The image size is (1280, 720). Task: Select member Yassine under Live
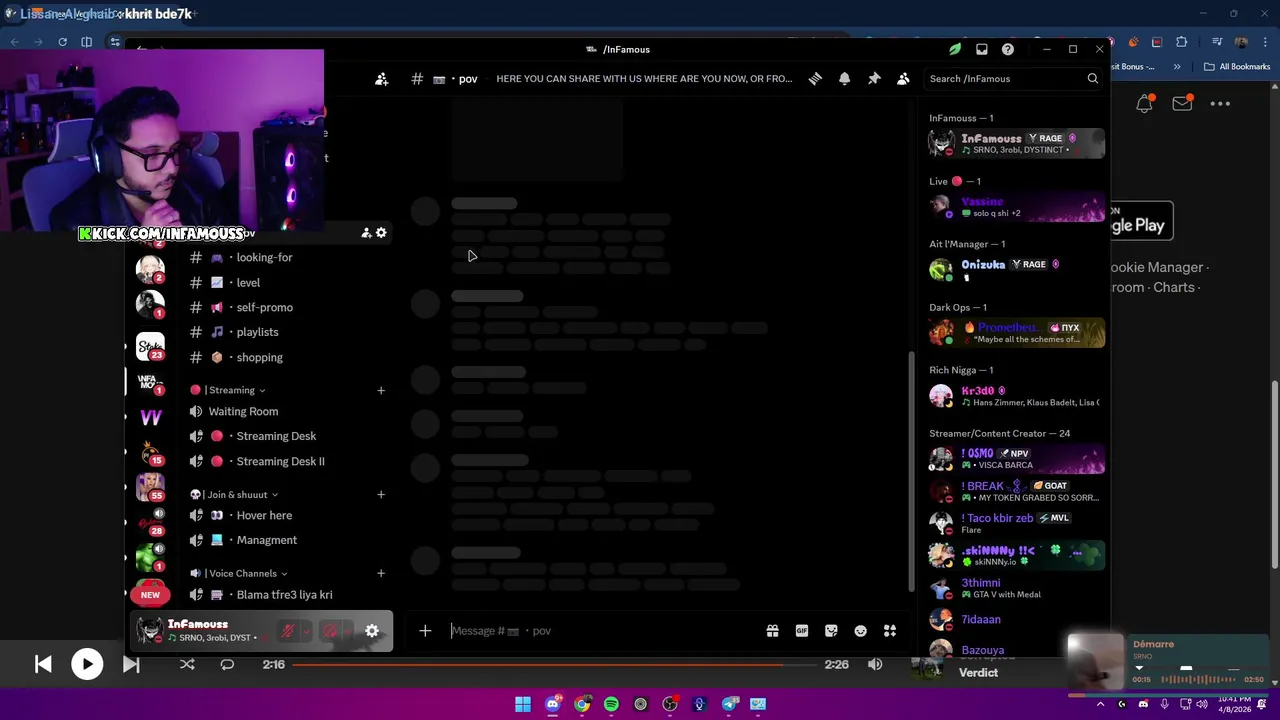[x=1015, y=206]
